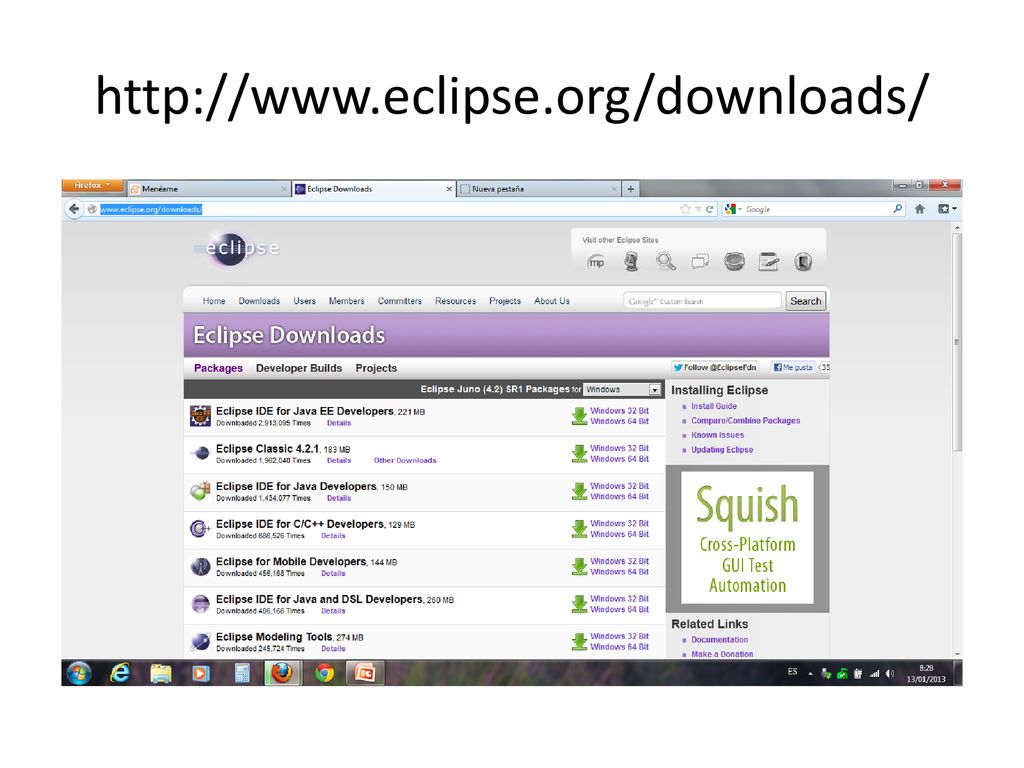Screen dimensions: 1024x768
Task: Click the Google Custom Search field on the page
Action: click(x=702, y=301)
